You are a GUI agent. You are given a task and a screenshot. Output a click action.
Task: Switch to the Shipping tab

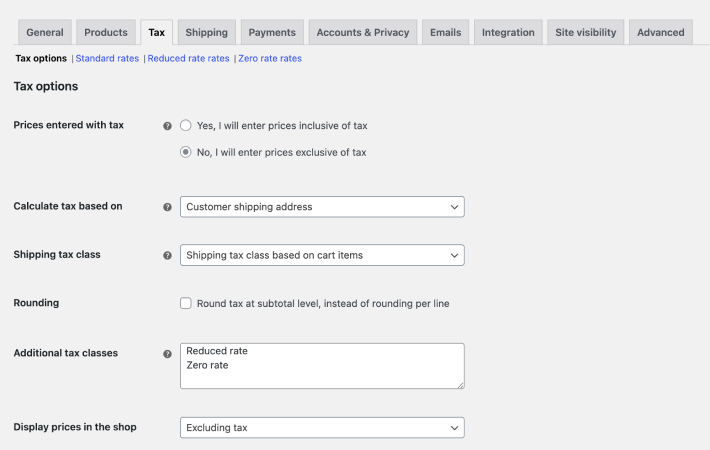pos(206,33)
